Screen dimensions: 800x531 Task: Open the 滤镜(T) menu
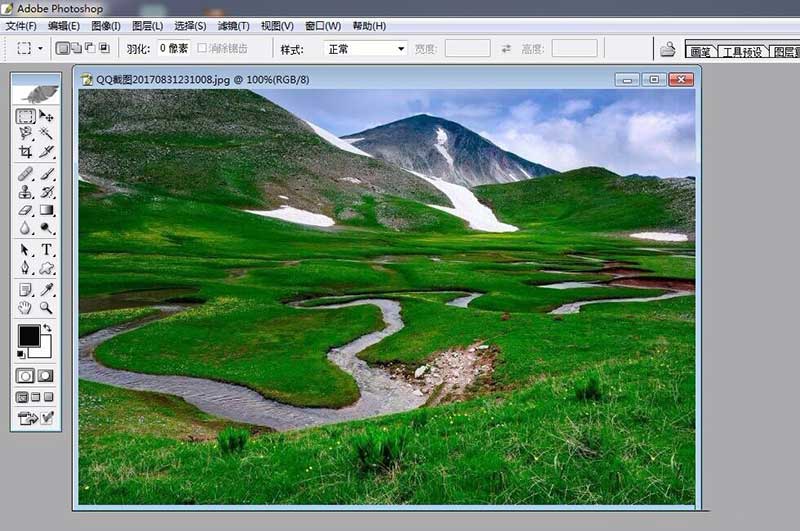(x=233, y=25)
